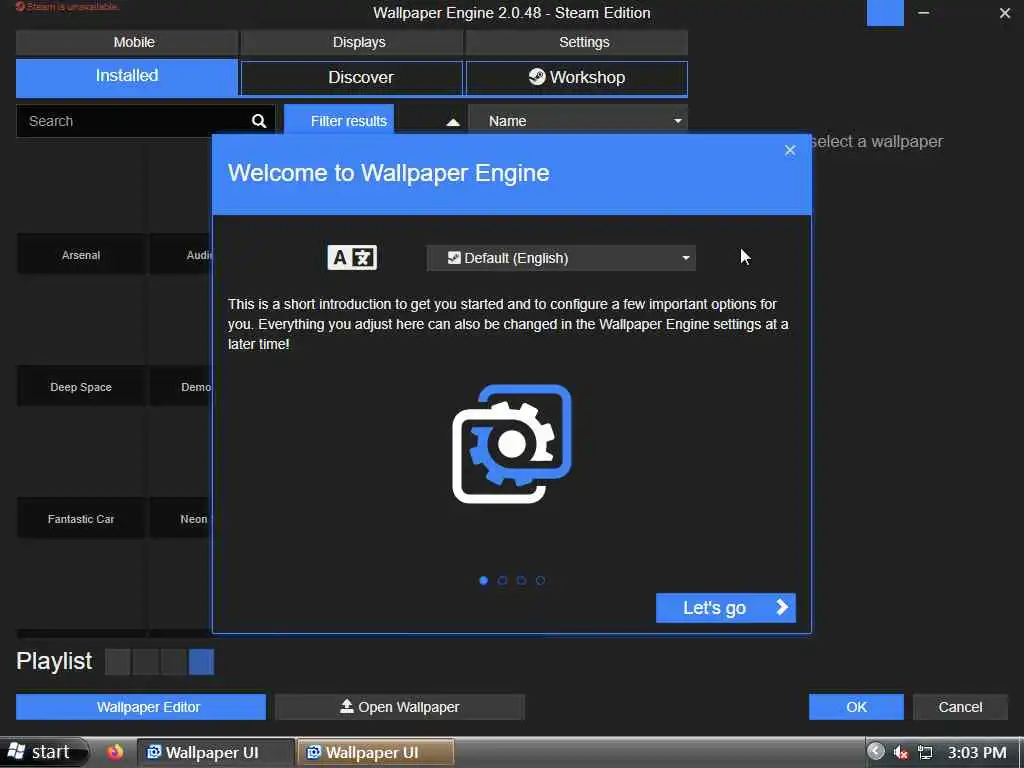The width and height of the screenshot is (1024, 768).
Task: Open the language dropdown Default (English)
Action: 561,258
